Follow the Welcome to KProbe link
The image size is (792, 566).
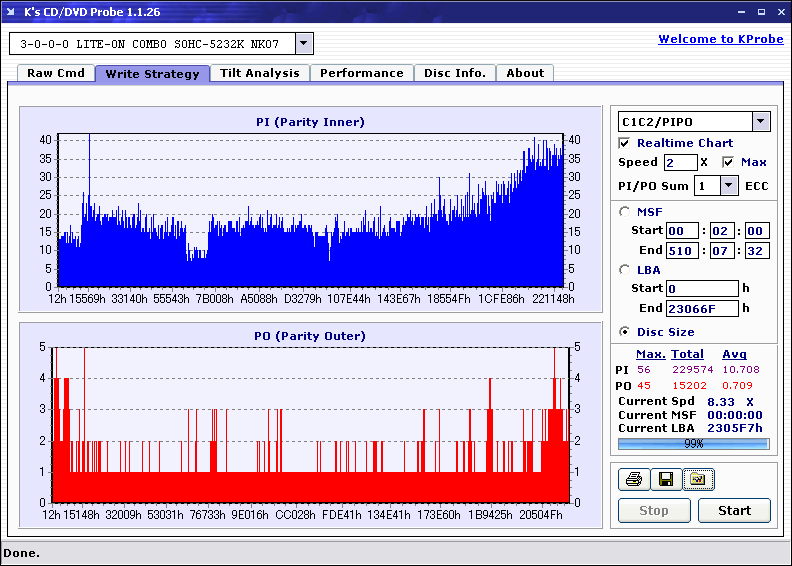click(720, 39)
